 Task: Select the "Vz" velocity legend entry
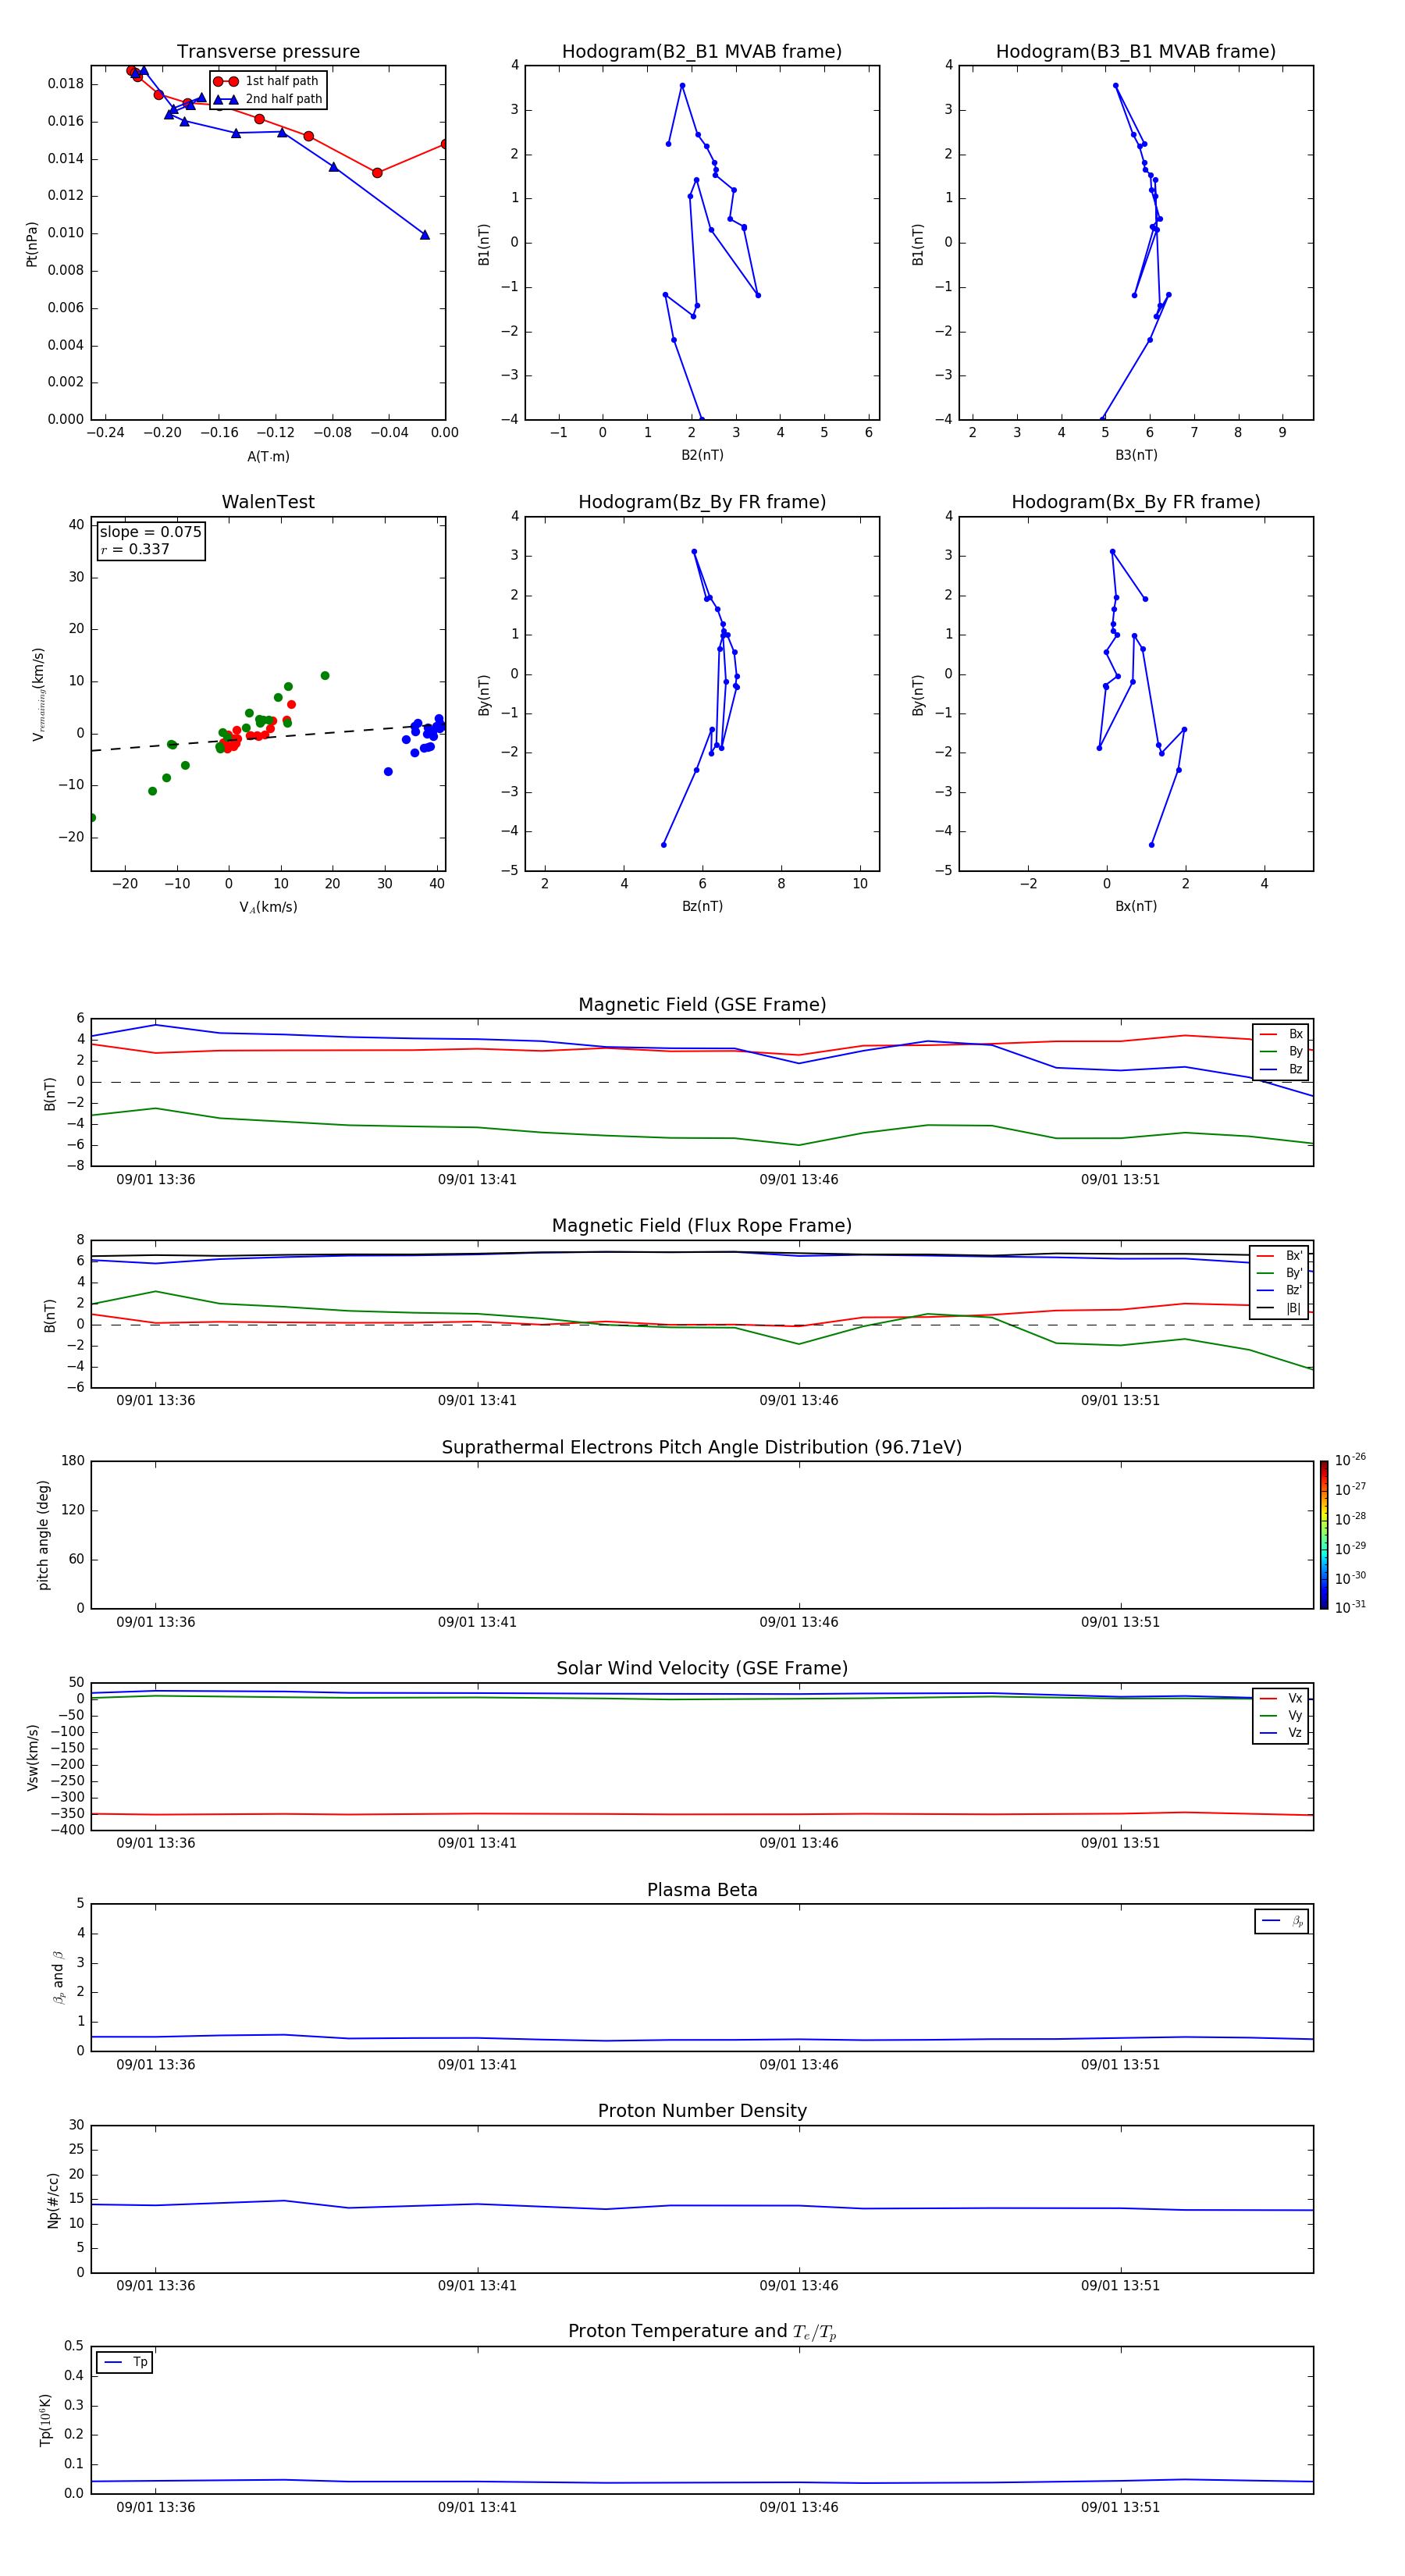(1281, 1732)
